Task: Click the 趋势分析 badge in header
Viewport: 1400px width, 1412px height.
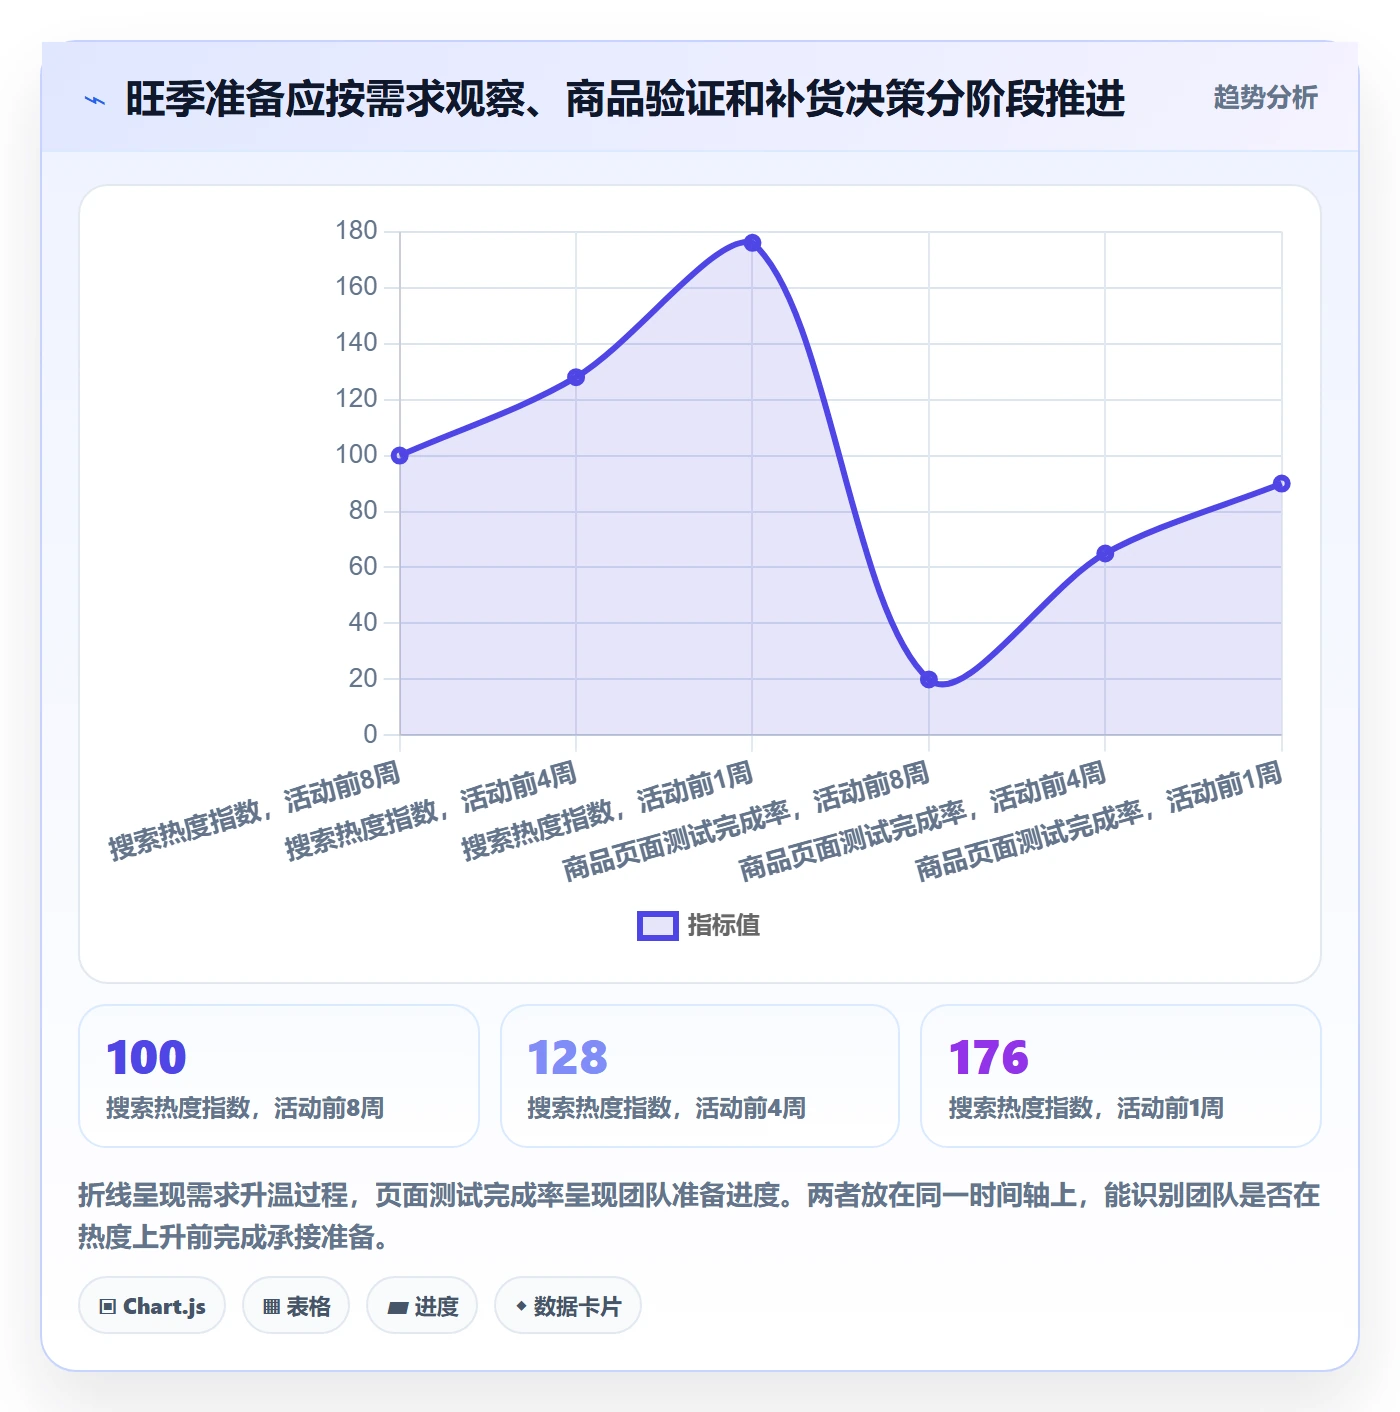Action: [x=1265, y=97]
